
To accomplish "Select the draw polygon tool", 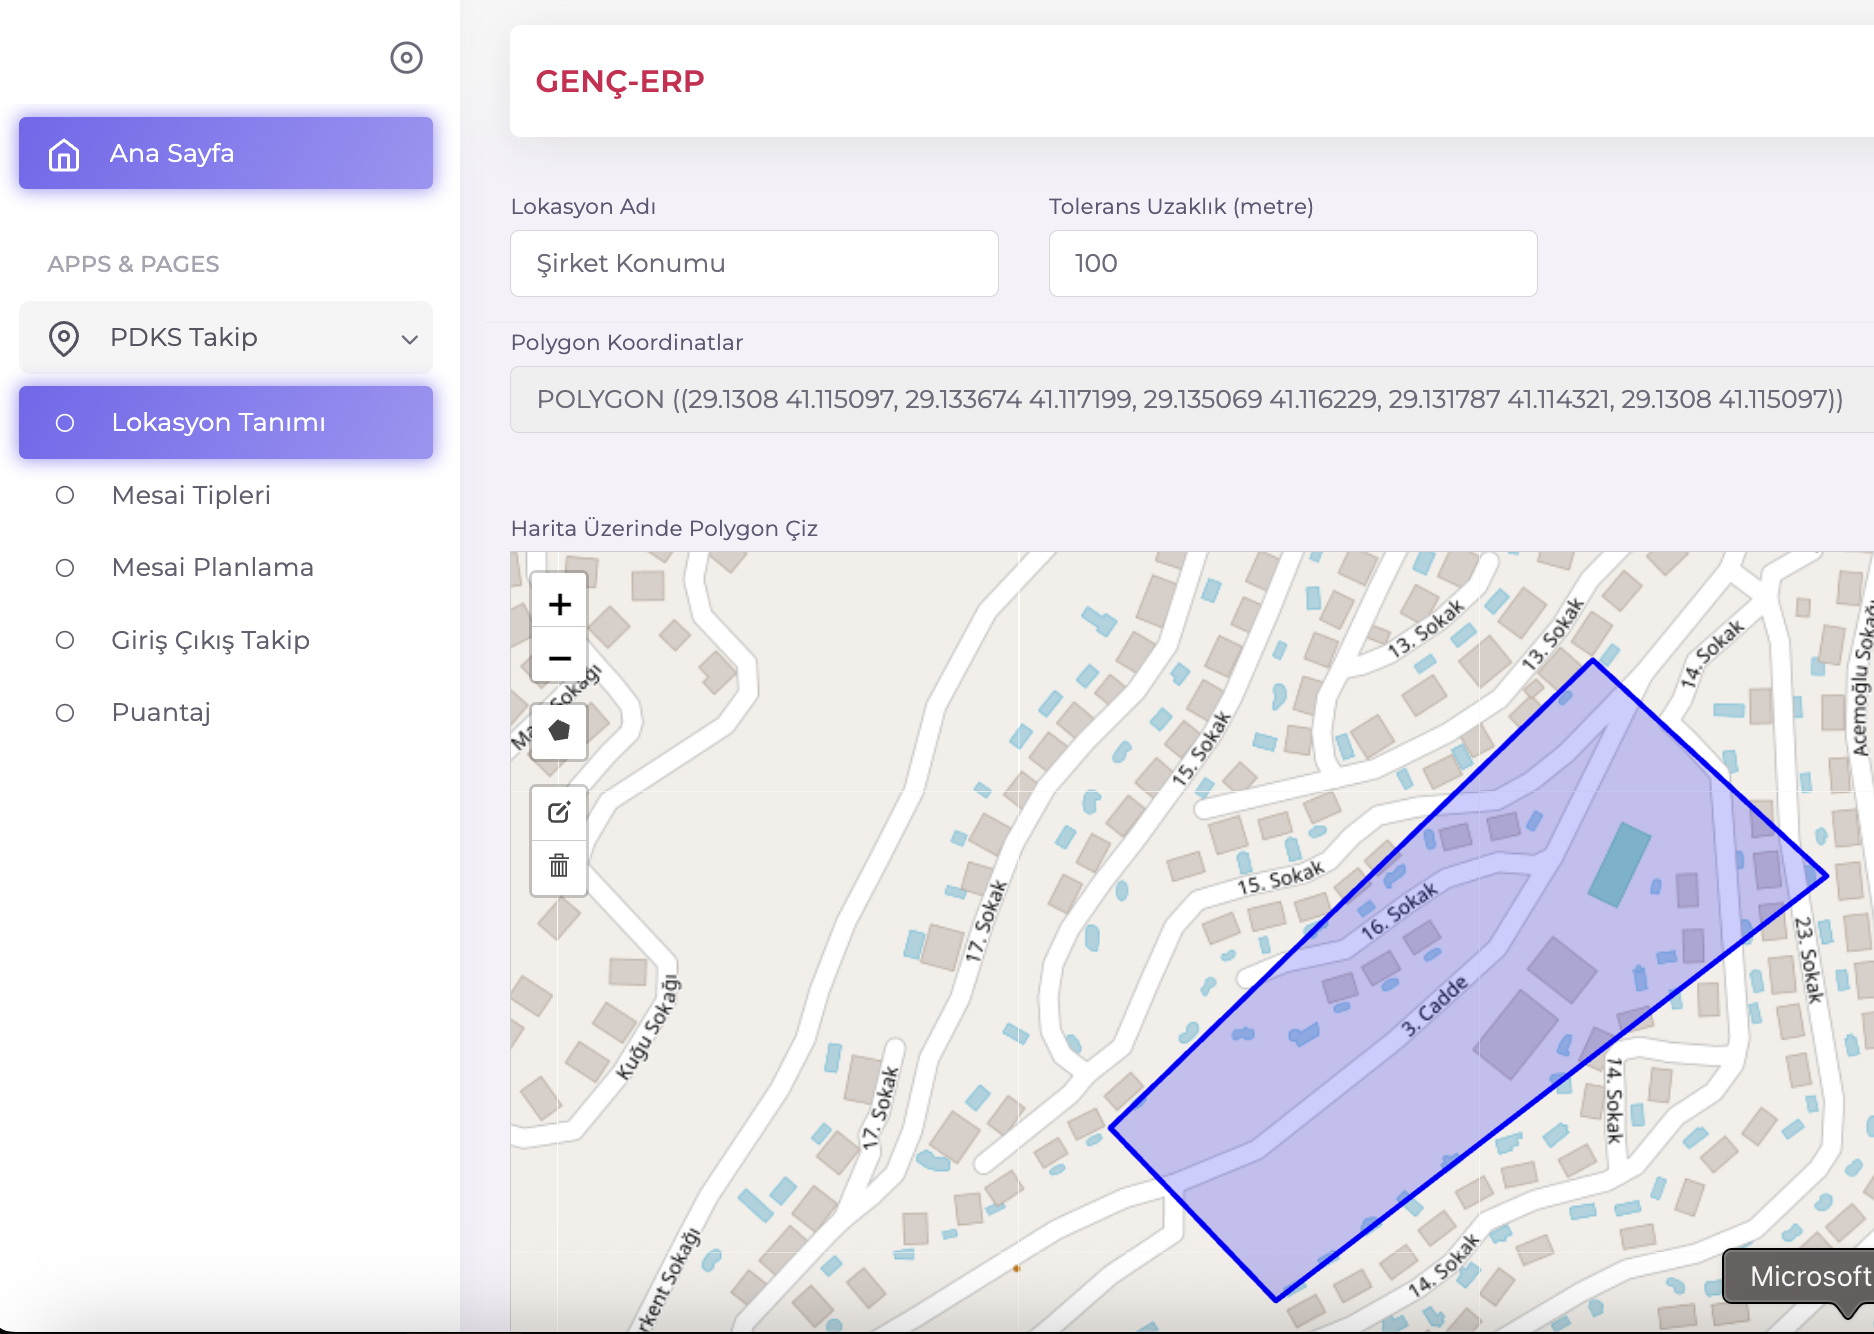I will pos(559,731).
